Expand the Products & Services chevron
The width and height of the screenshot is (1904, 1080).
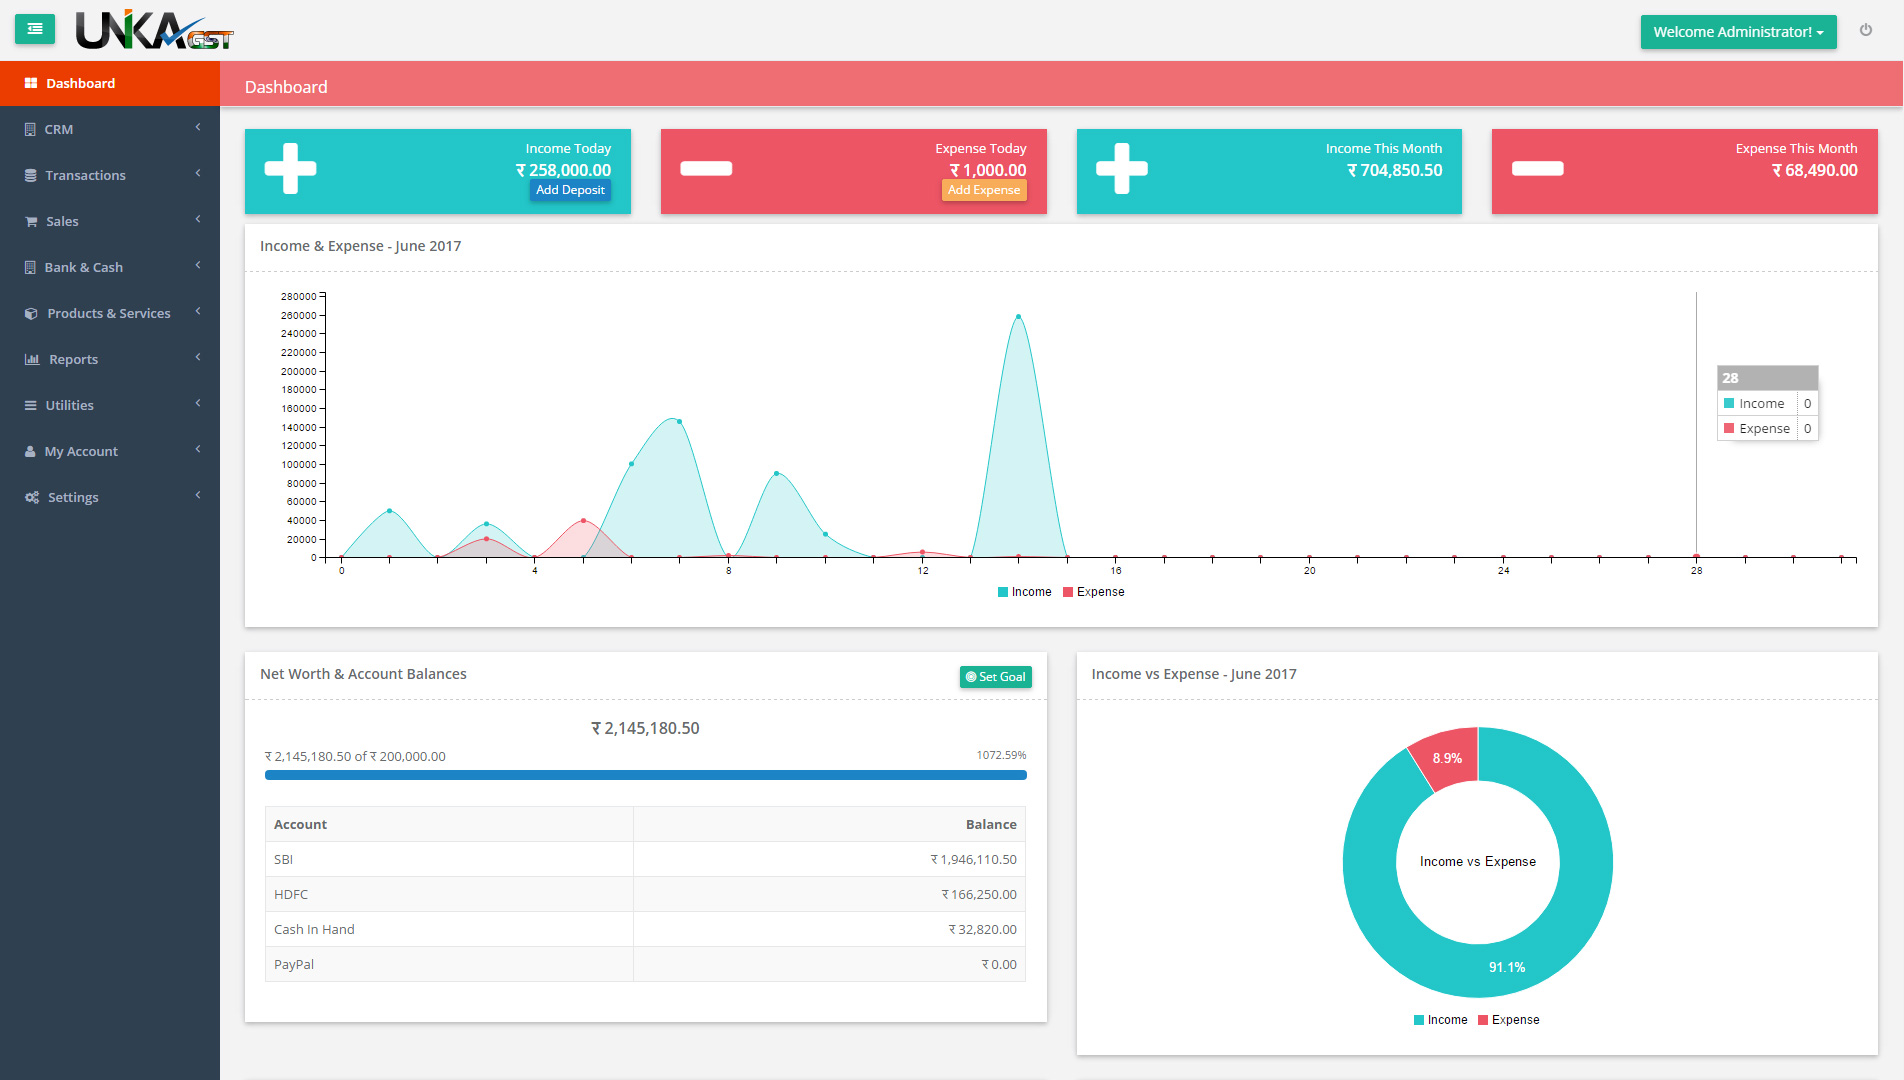[198, 312]
